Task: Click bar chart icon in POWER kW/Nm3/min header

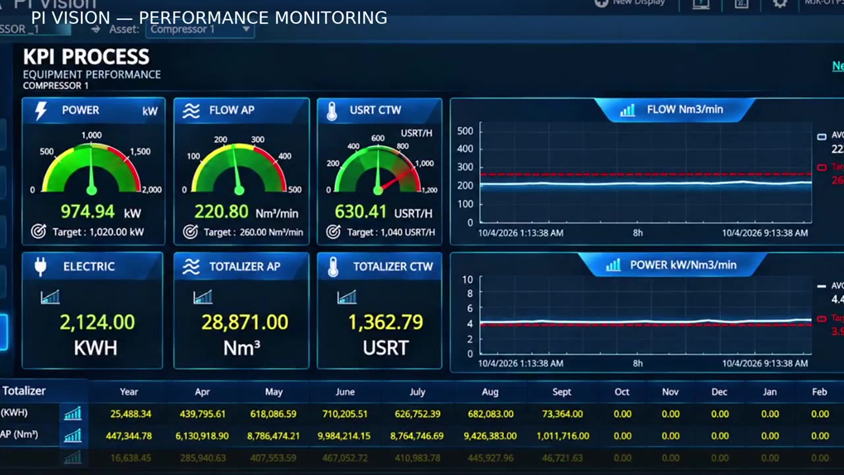Action: (613, 265)
